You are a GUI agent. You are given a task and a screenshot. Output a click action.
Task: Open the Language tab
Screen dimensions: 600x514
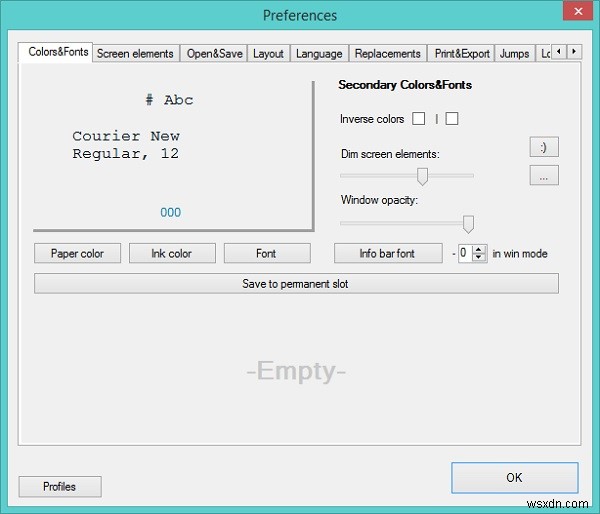tap(320, 54)
